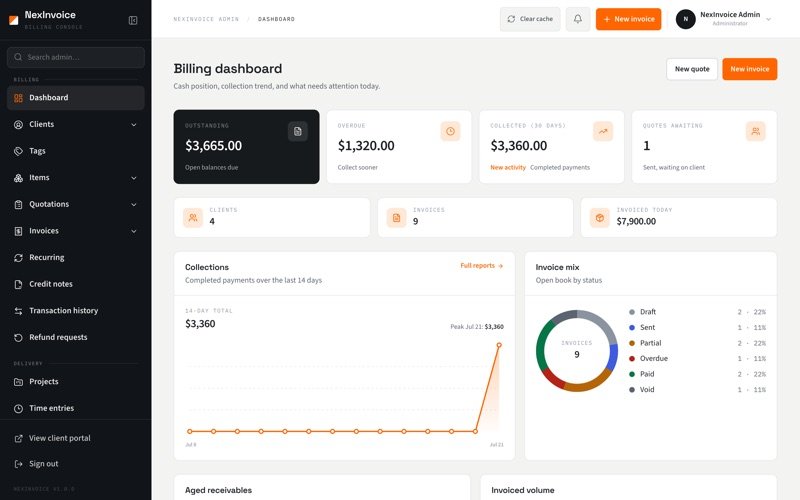The image size is (800, 500).
Task: Expand the Items submenu chevron
Action: (134, 178)
